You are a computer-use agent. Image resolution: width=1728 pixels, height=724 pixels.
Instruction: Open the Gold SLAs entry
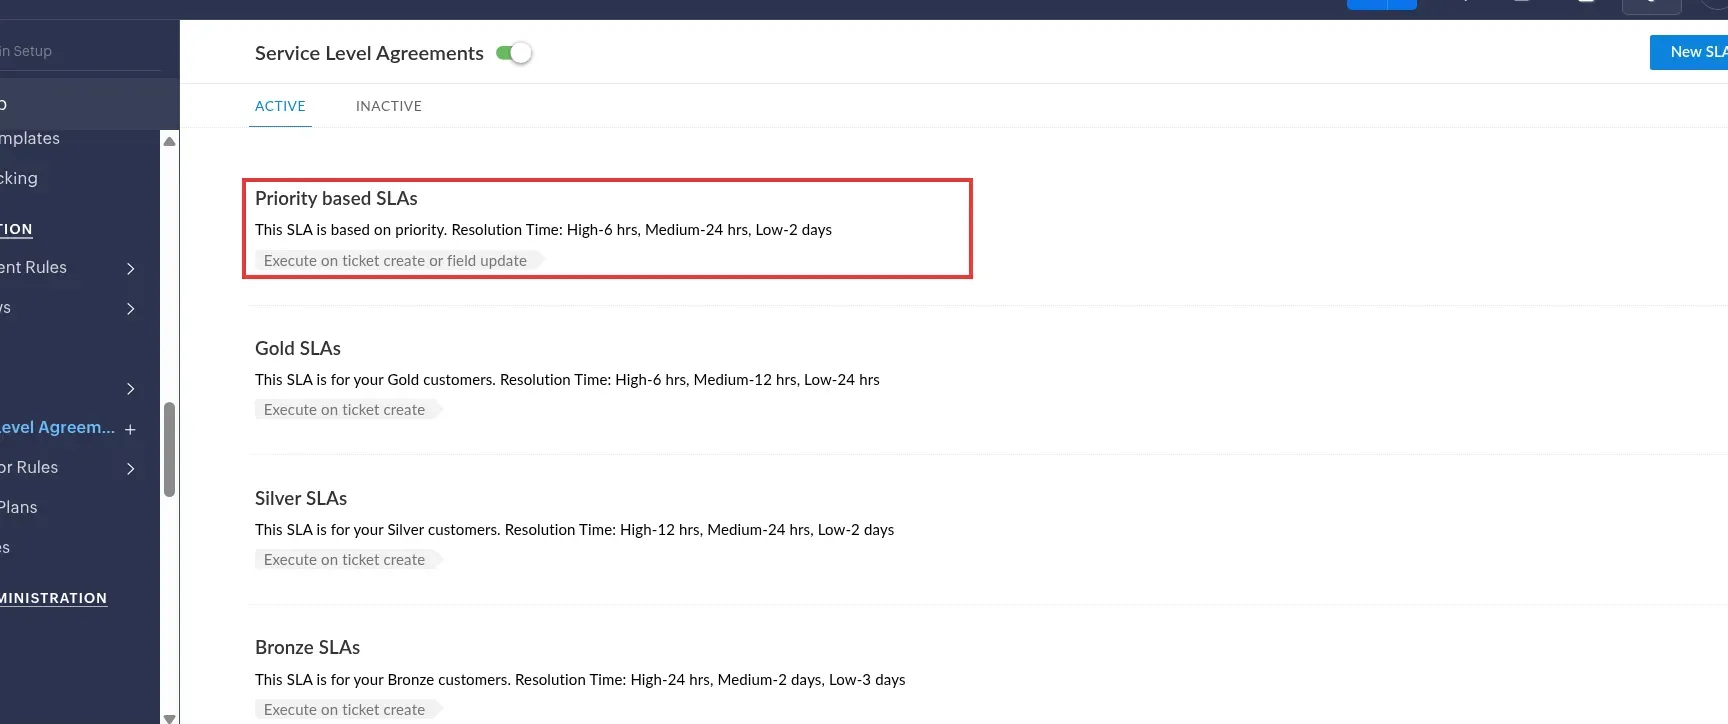tap(298, 348)
